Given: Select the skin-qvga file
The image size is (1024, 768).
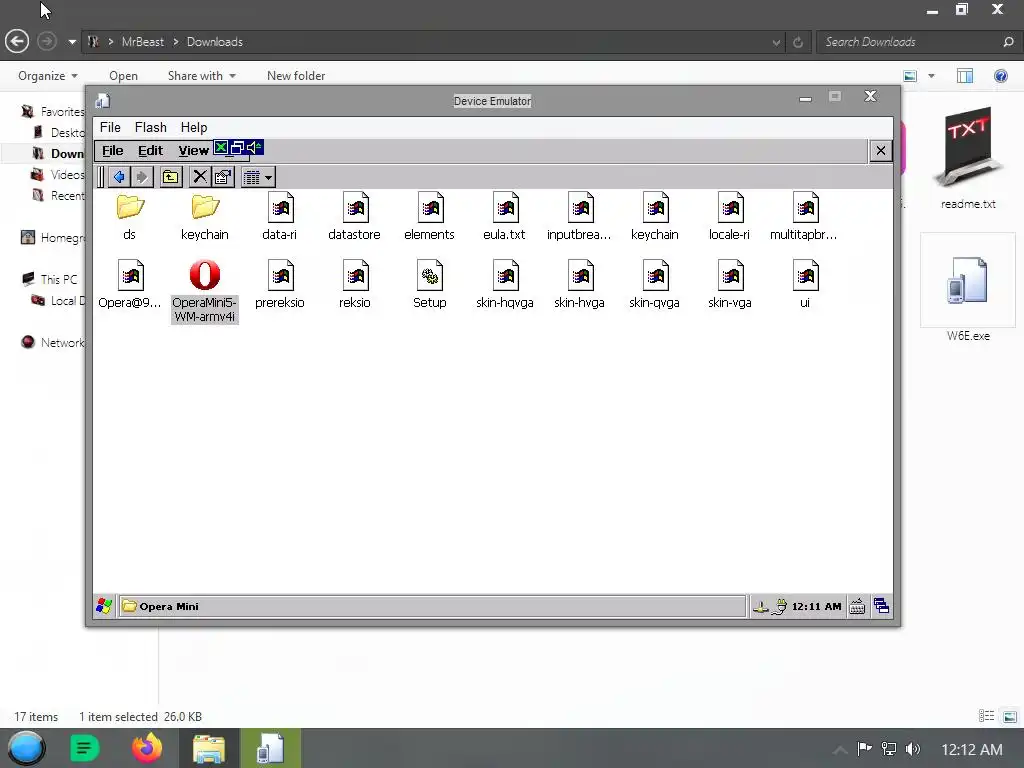Looking at the screenshot, I should pyautogui.click(x=654, y=285).
